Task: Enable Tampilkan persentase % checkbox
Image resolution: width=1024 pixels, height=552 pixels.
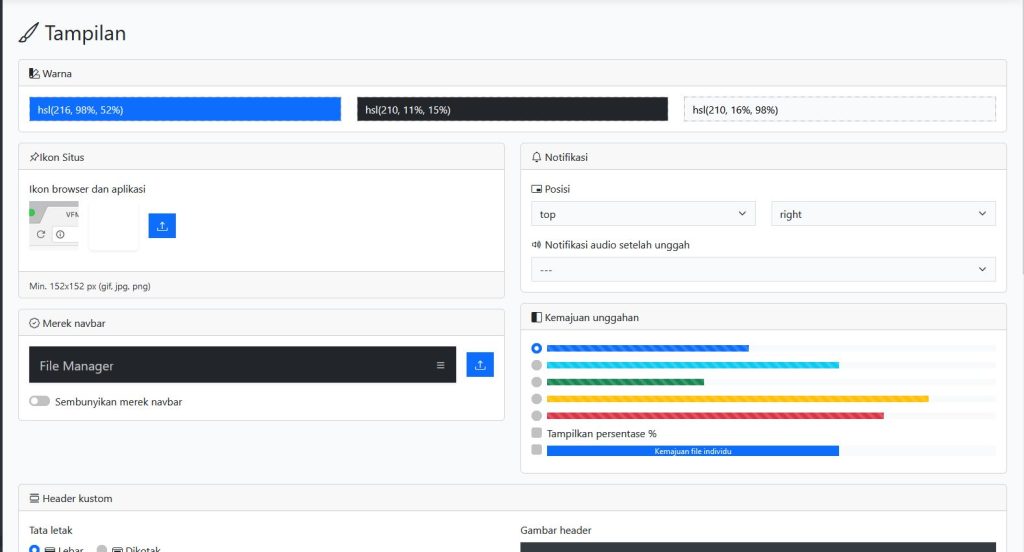Action: [x=536, y=432]
